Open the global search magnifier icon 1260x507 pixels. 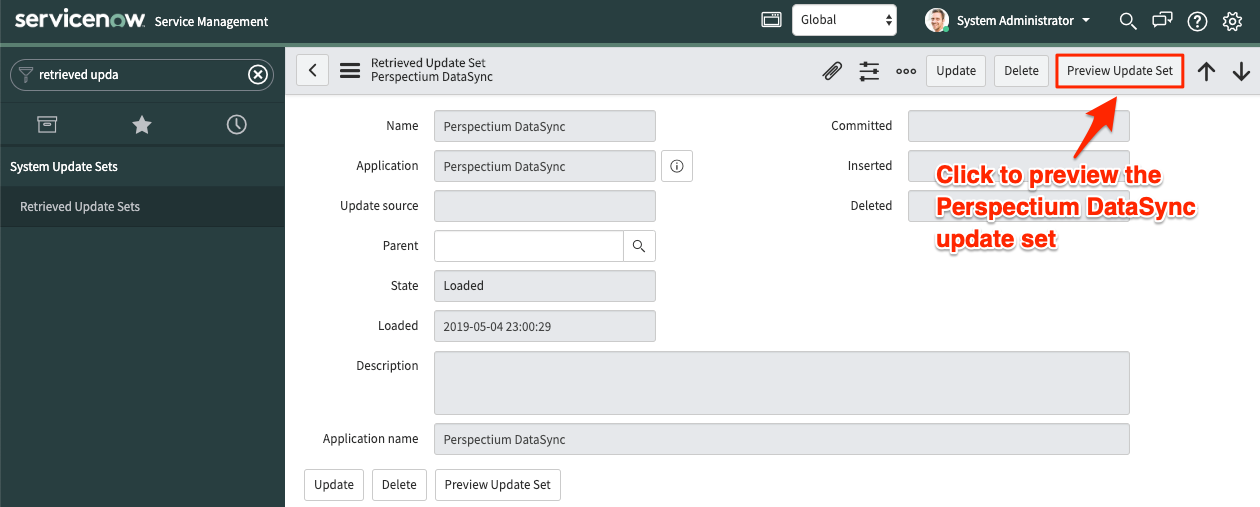1128,21
